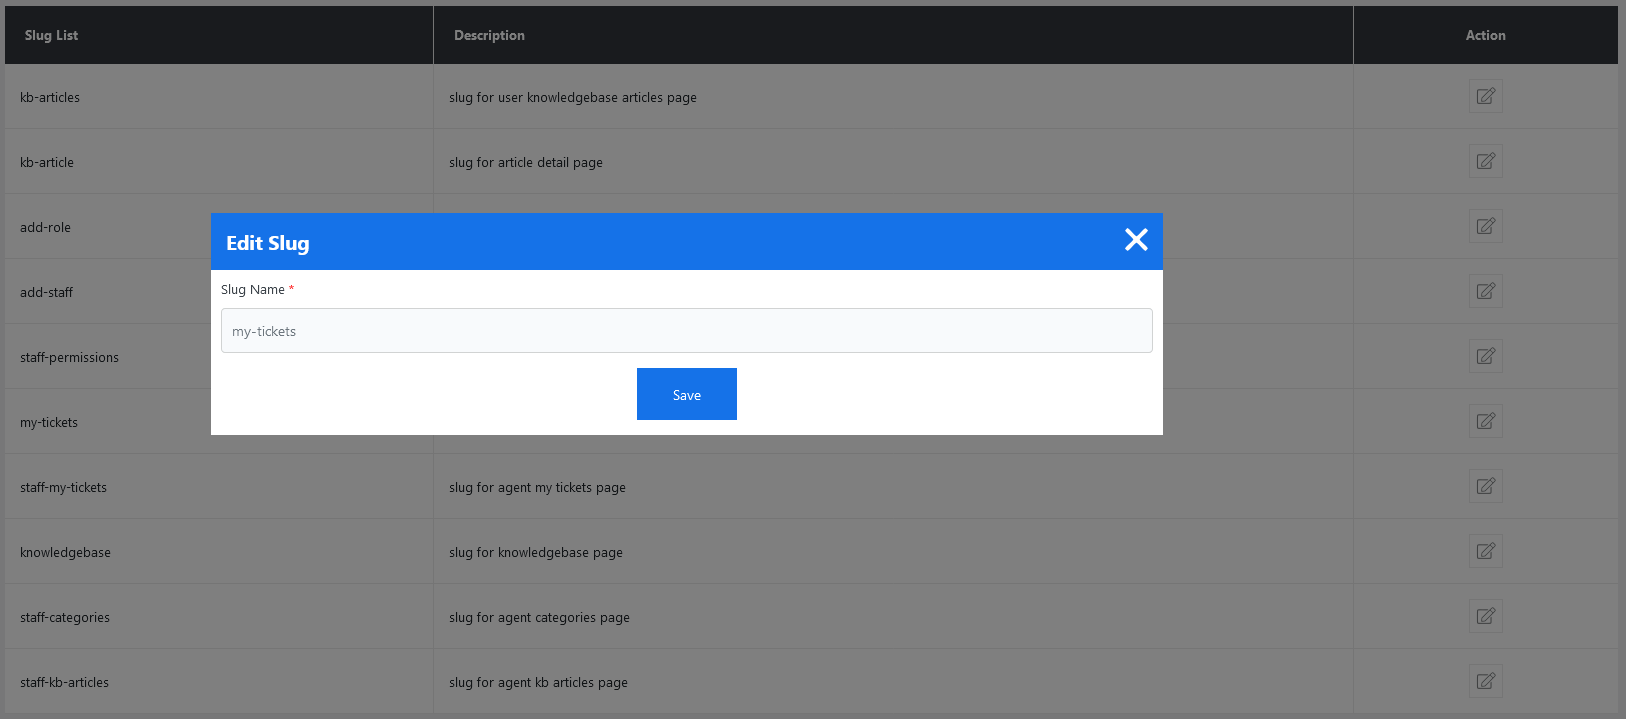Click the my-tickets row edit icon
Image resolution: width=1626 pixels, height=719 pixels.
pyautogui.click(x=1485, y=422)
